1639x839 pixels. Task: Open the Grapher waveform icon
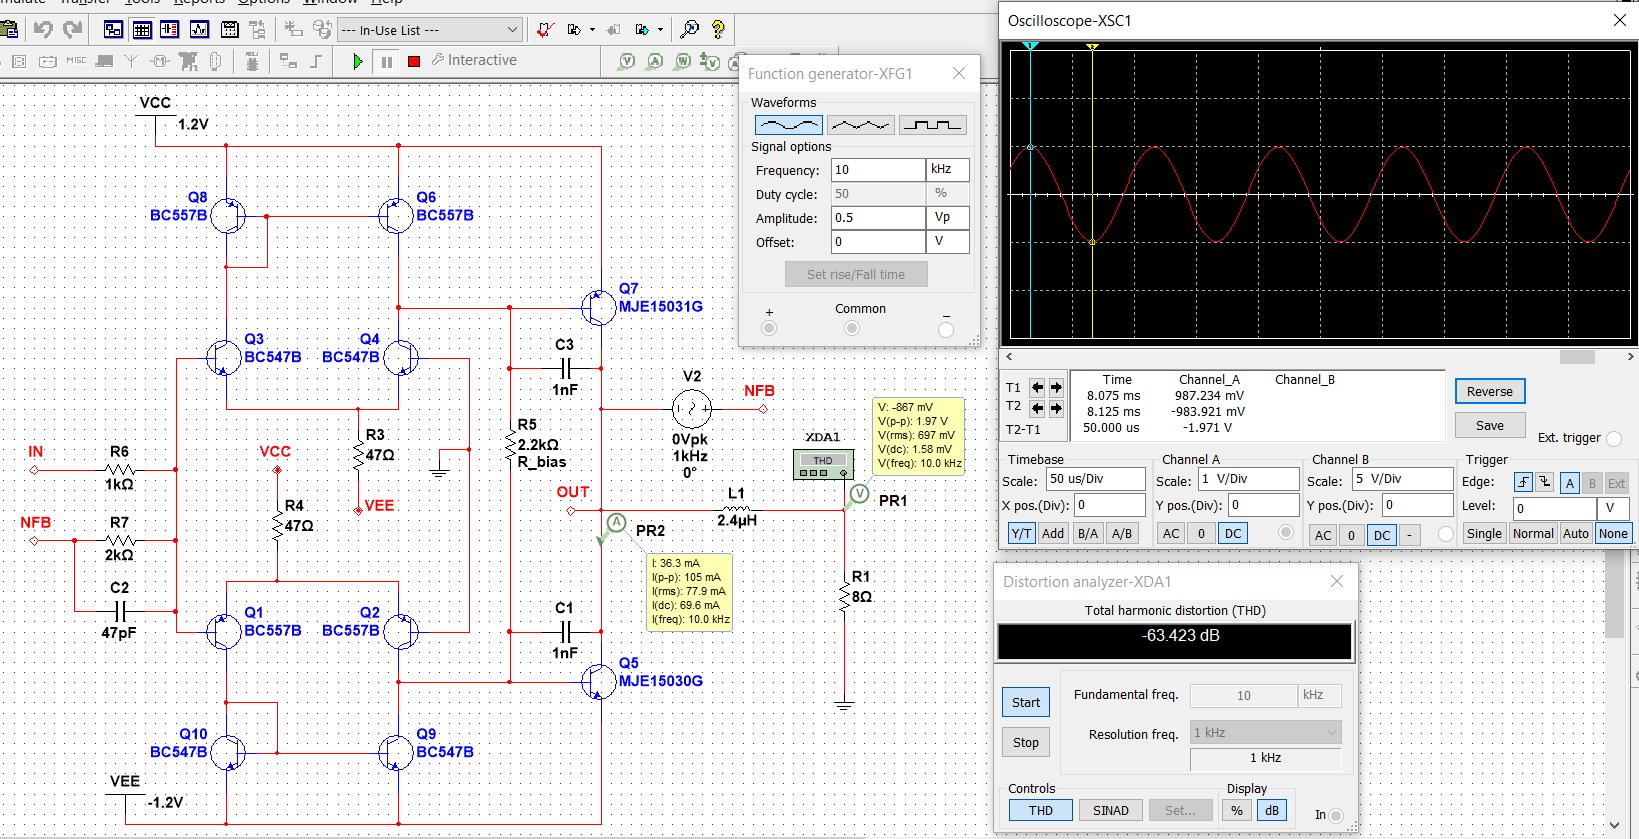pyautogui.click(x=200, y=30)
